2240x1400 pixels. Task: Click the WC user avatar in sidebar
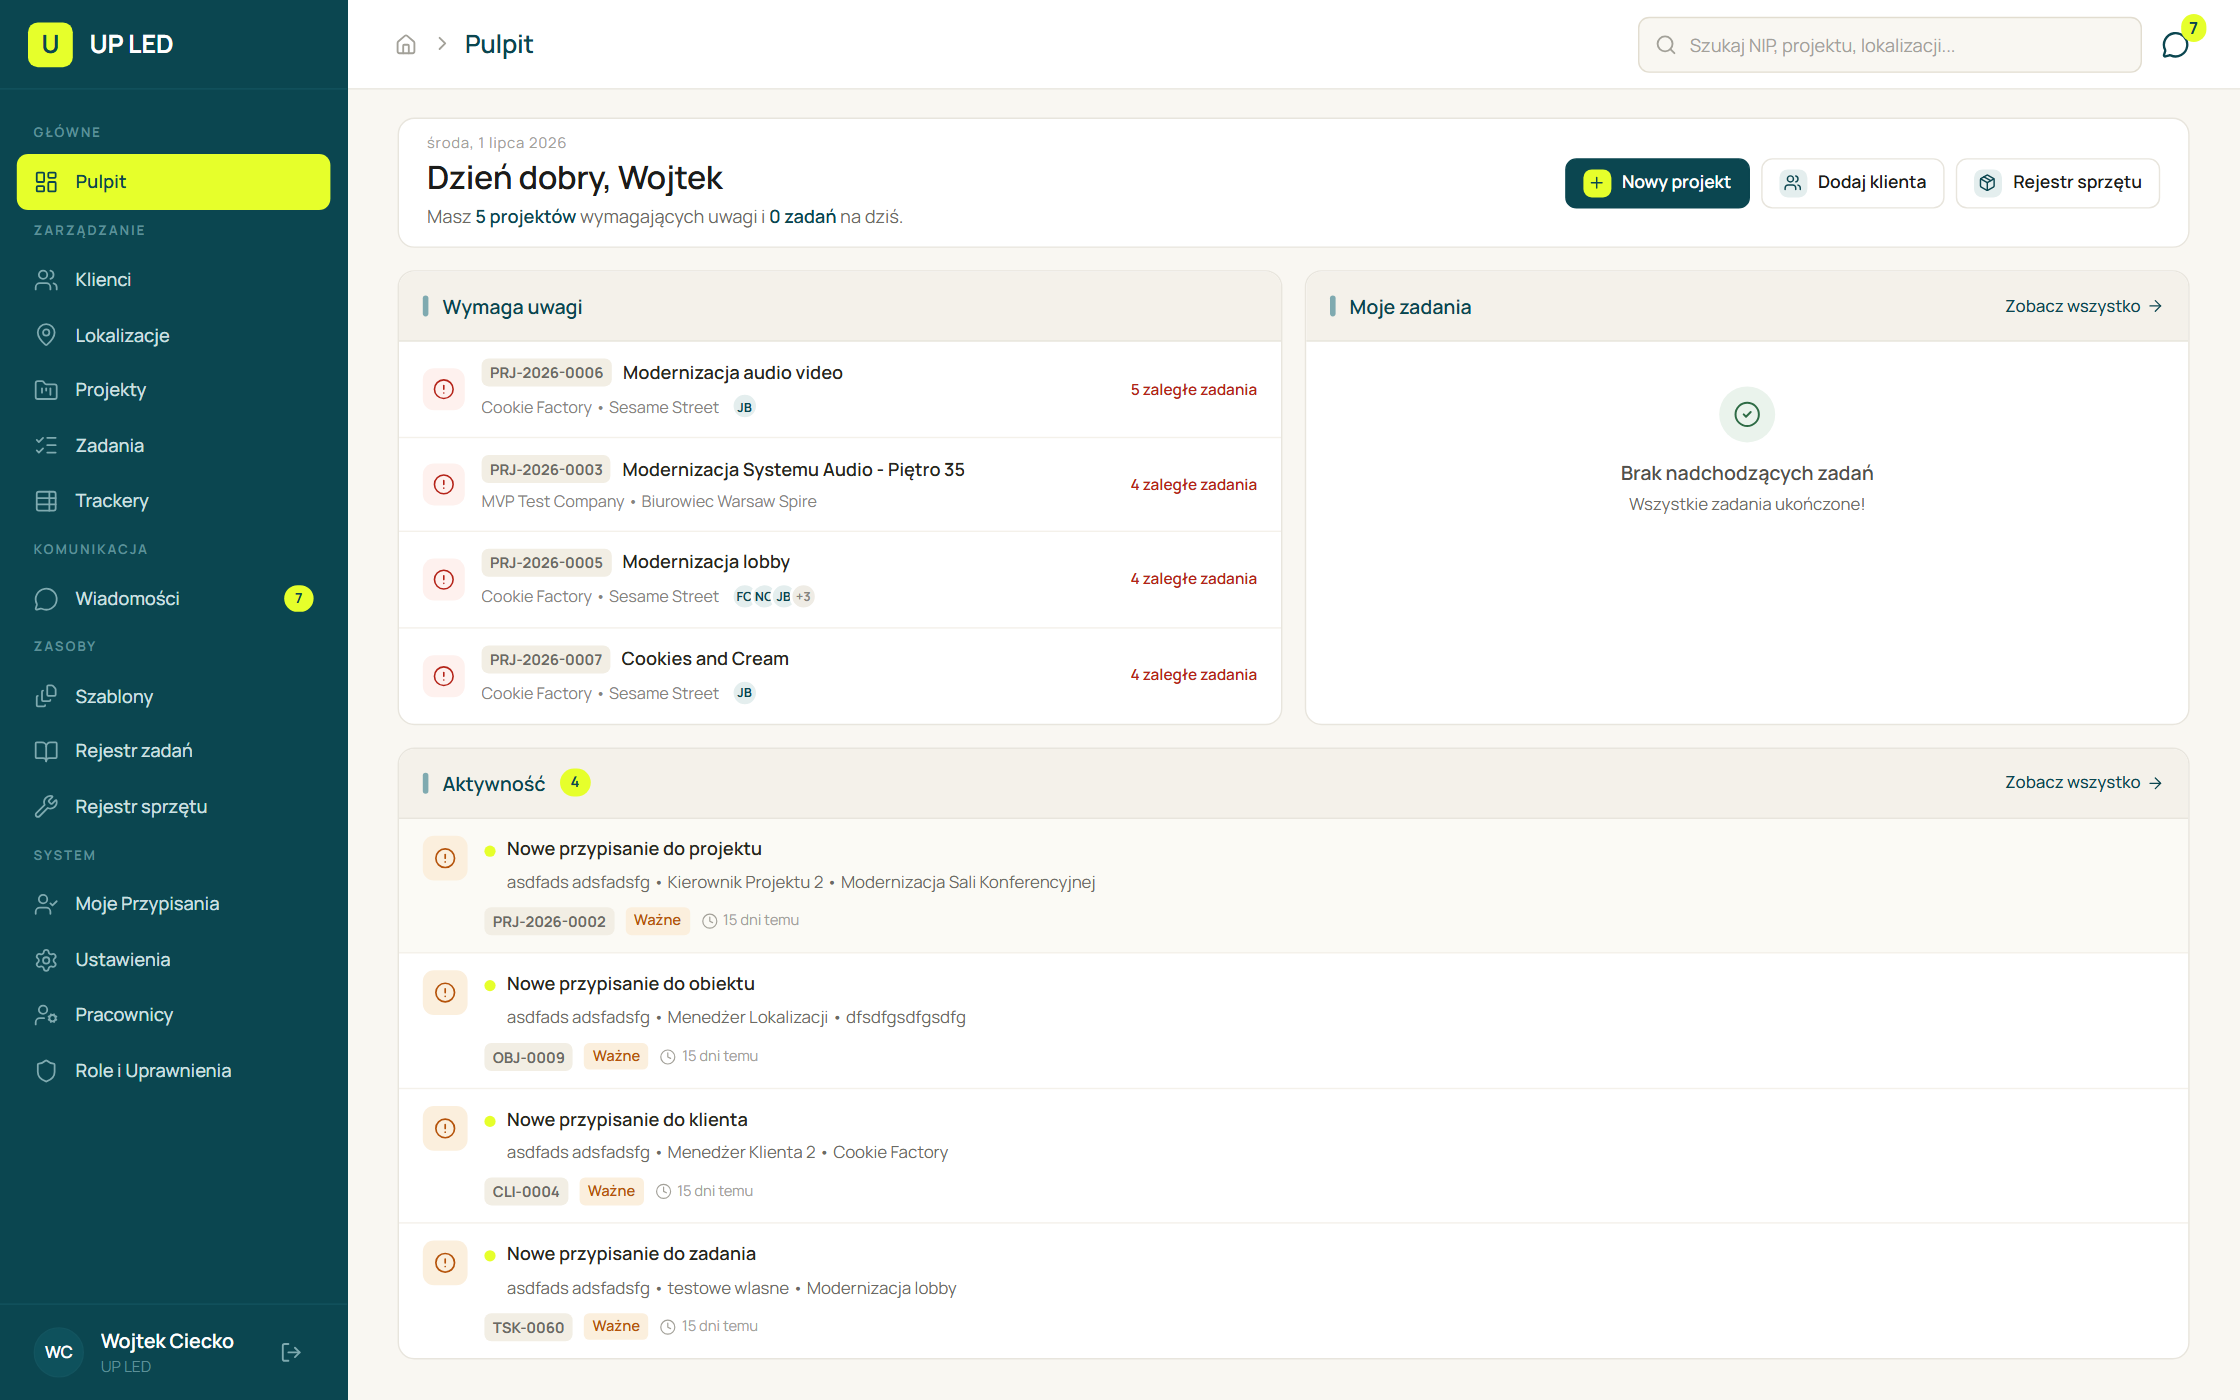59,1352
